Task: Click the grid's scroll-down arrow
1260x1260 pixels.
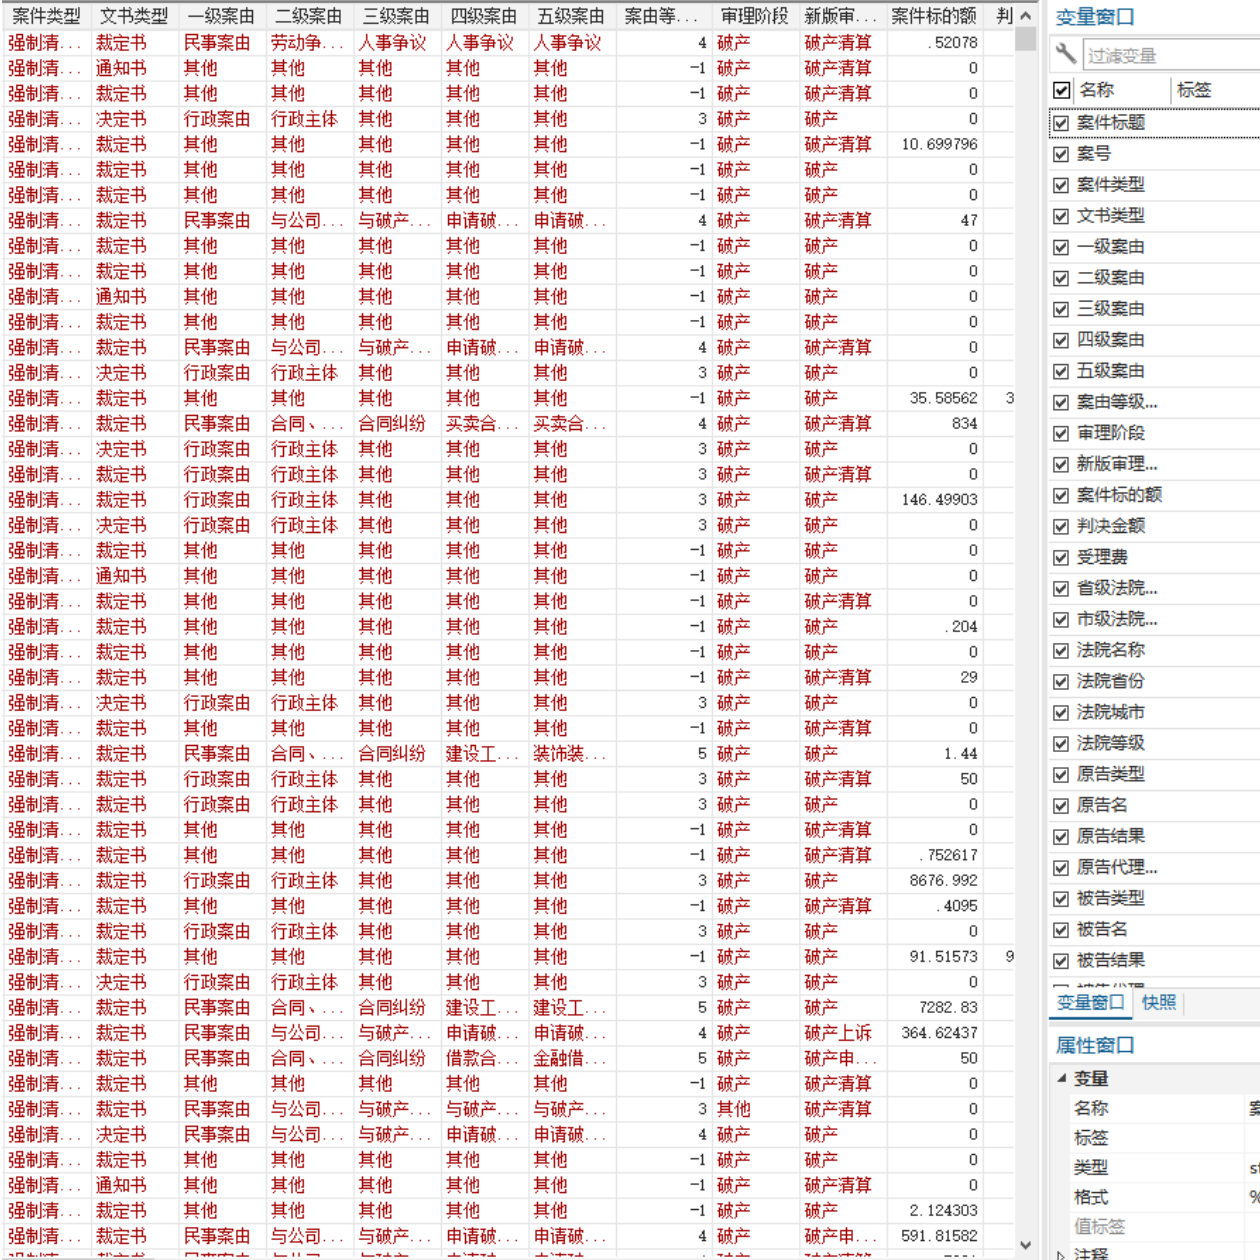Action: tap(1025, 1245)
